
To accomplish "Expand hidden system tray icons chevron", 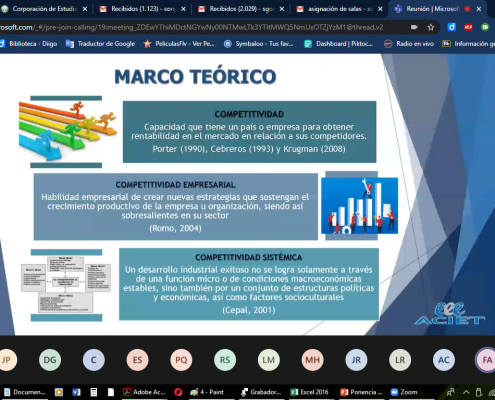I will [x=466, y=392].
